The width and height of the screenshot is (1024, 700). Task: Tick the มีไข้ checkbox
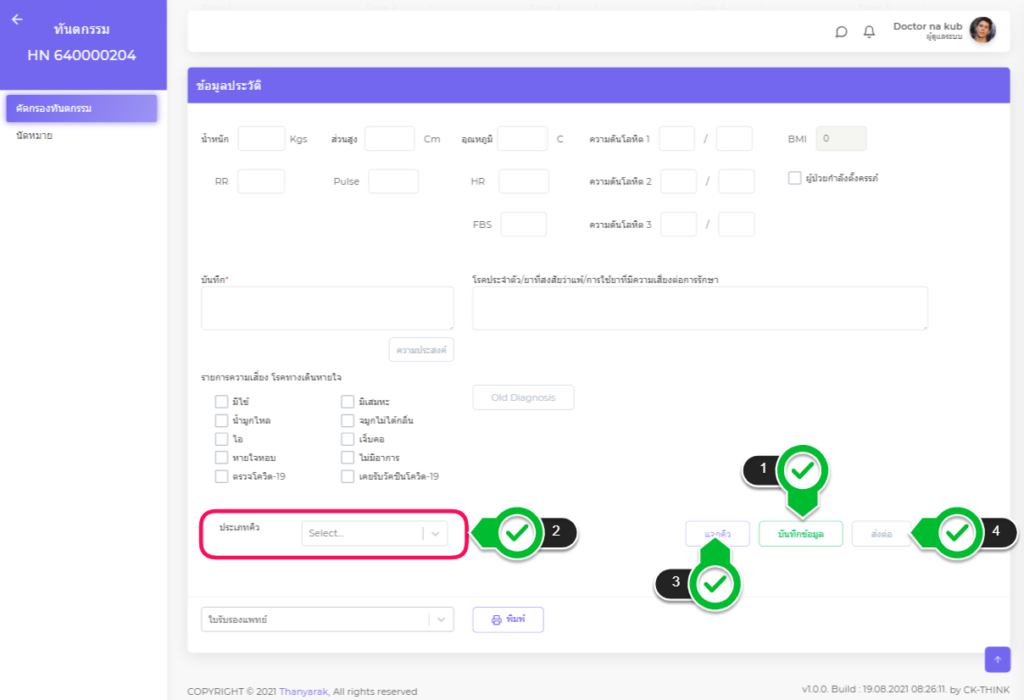click(x=221, y=402)
